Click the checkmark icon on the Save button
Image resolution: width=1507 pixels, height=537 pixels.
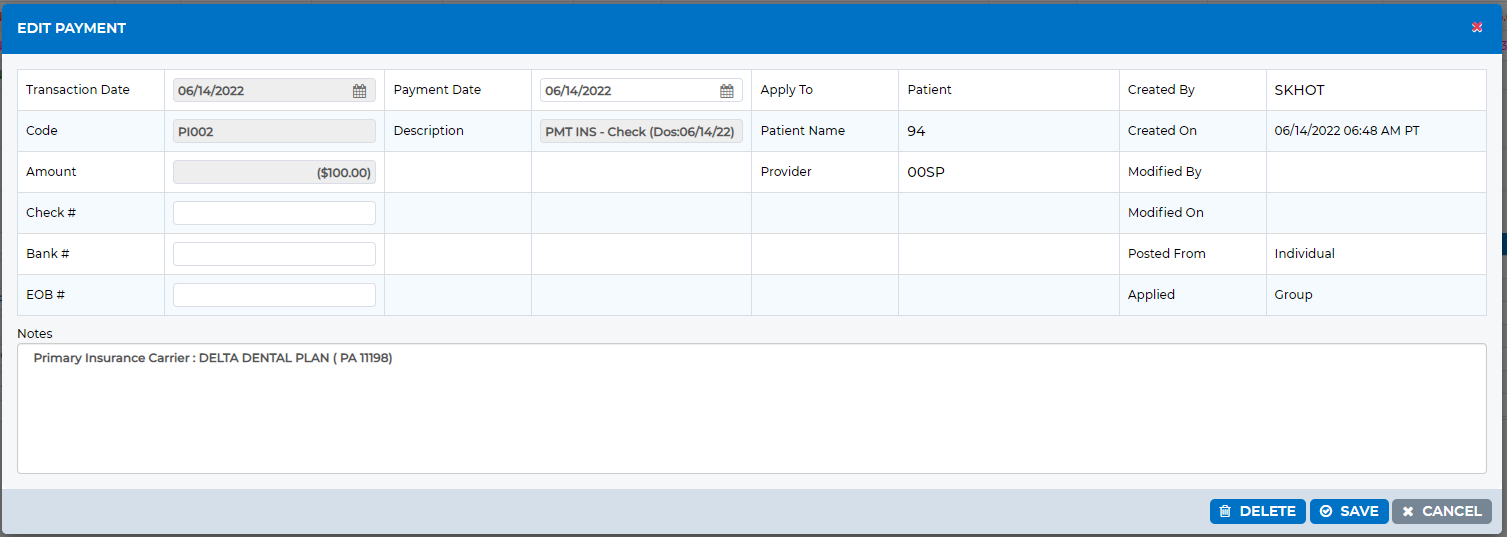point(1326,511)
